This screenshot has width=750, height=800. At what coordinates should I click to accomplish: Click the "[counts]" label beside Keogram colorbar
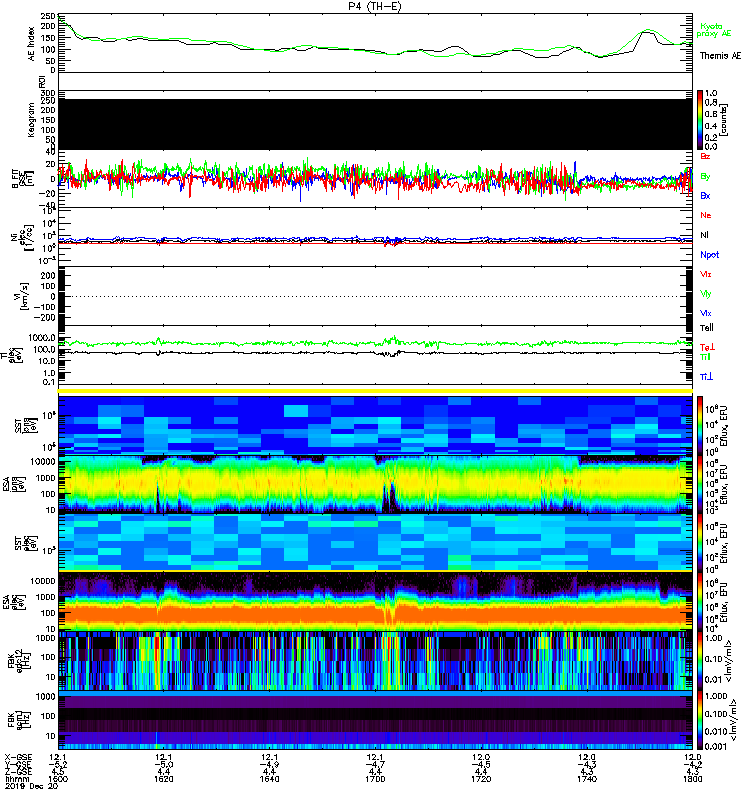tap(724, 120)
